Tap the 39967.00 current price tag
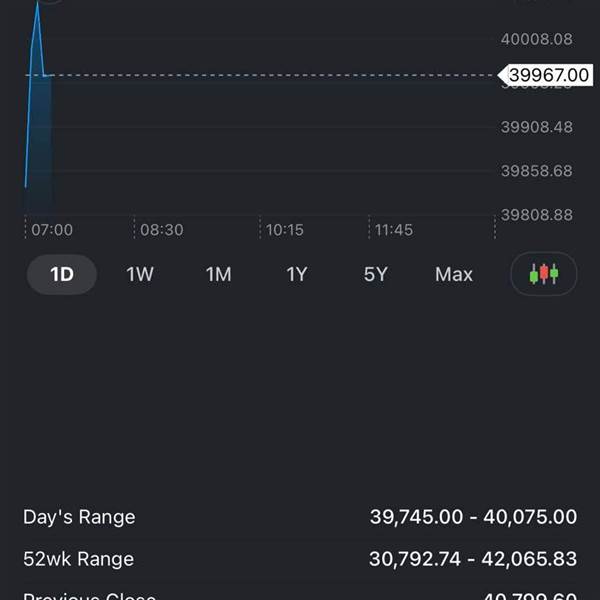600x600 pixels. (x=546, y=75)
